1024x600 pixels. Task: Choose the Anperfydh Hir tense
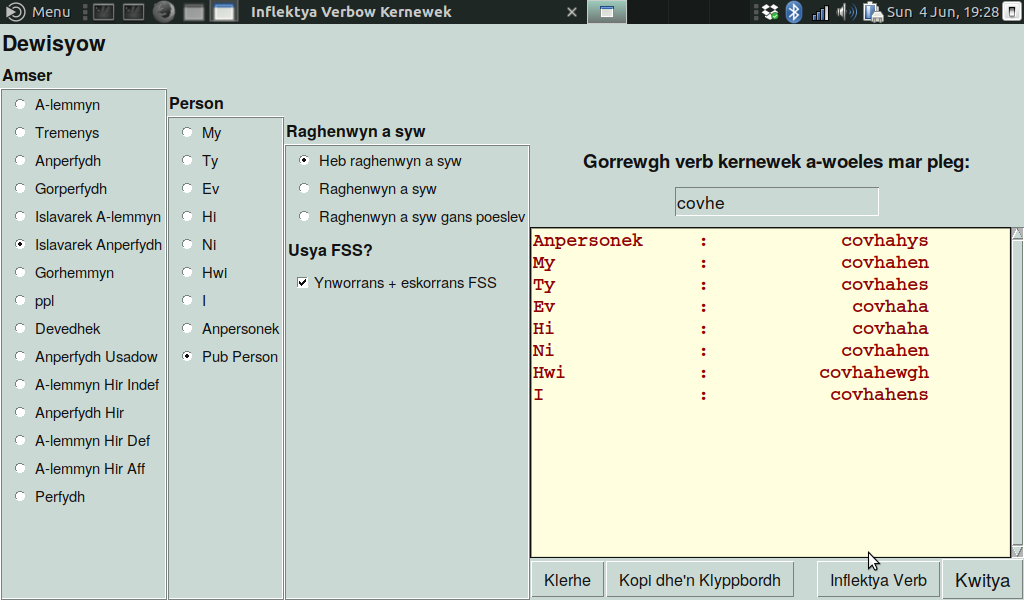pyautogui.click(x=20, y=413)
